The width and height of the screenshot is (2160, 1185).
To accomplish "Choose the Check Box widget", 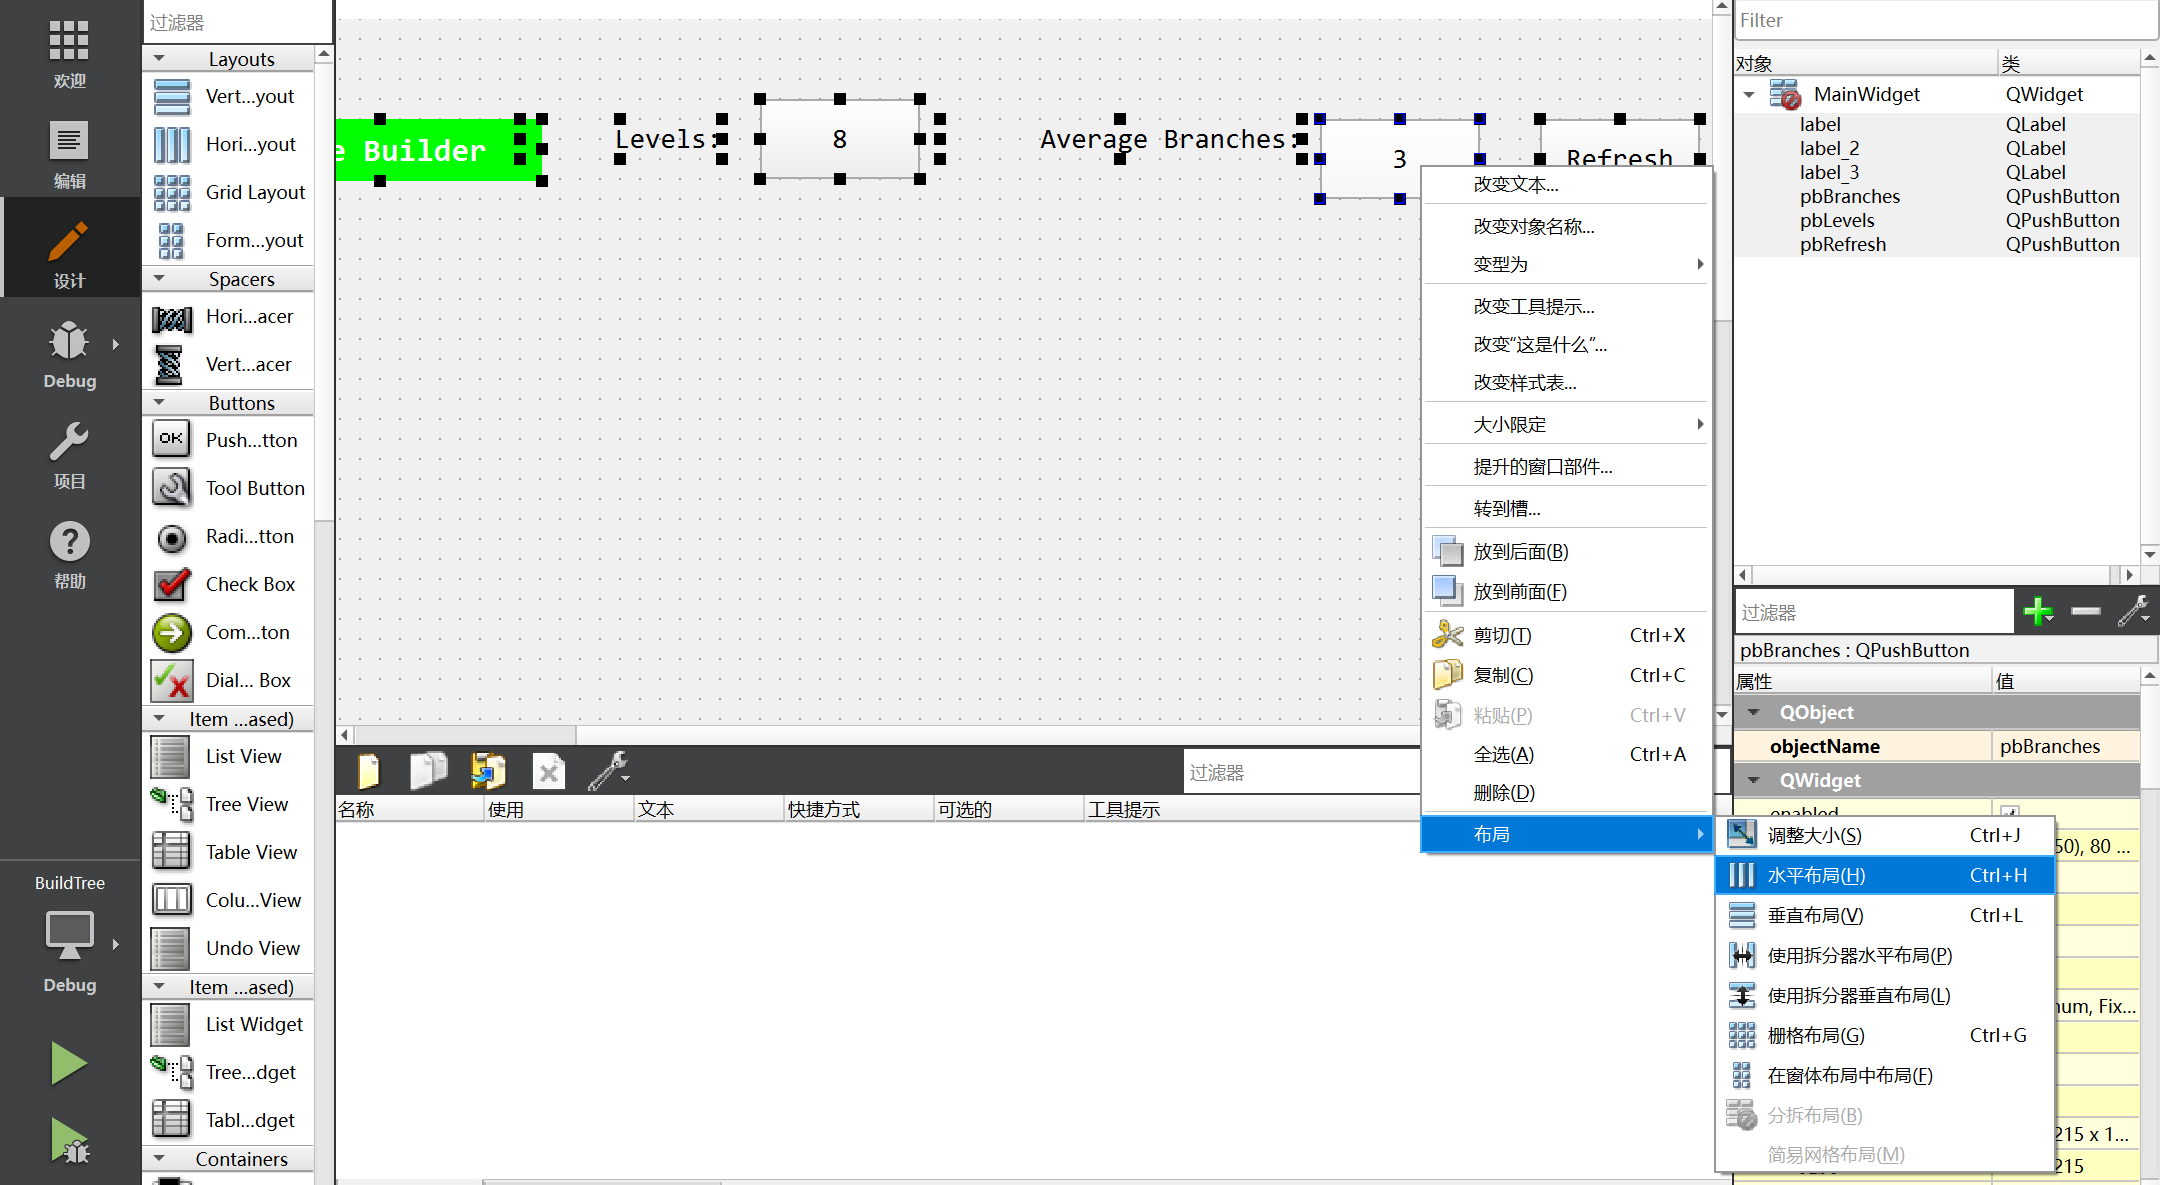I will pos(229,584).
